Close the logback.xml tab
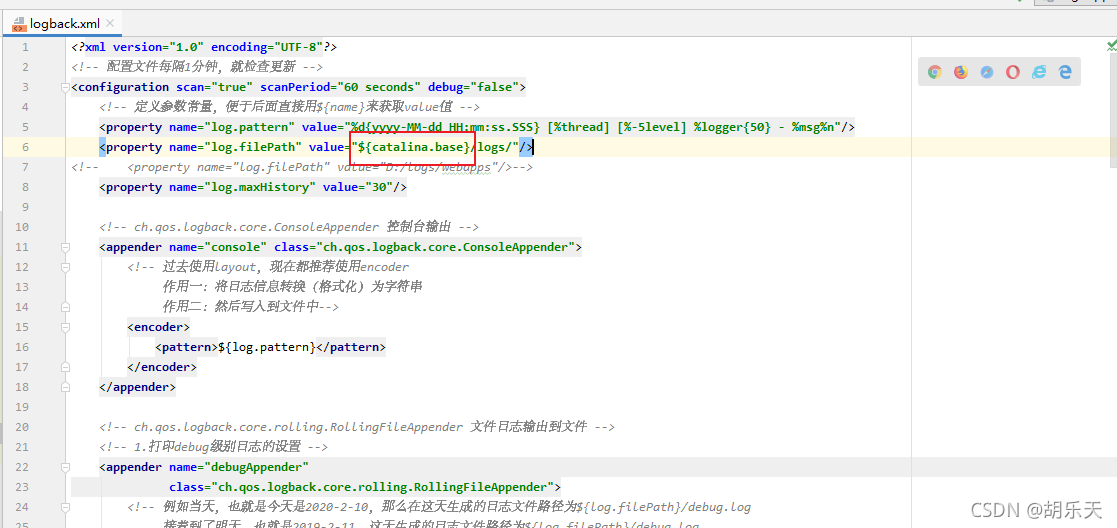 [110, 24]
